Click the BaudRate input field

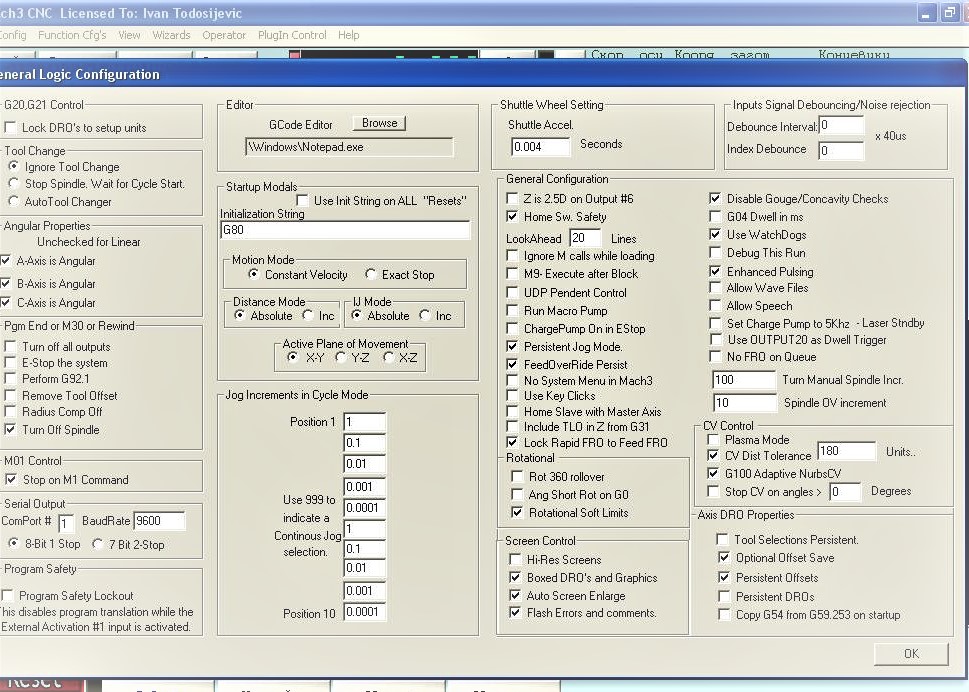pos(159,521)
